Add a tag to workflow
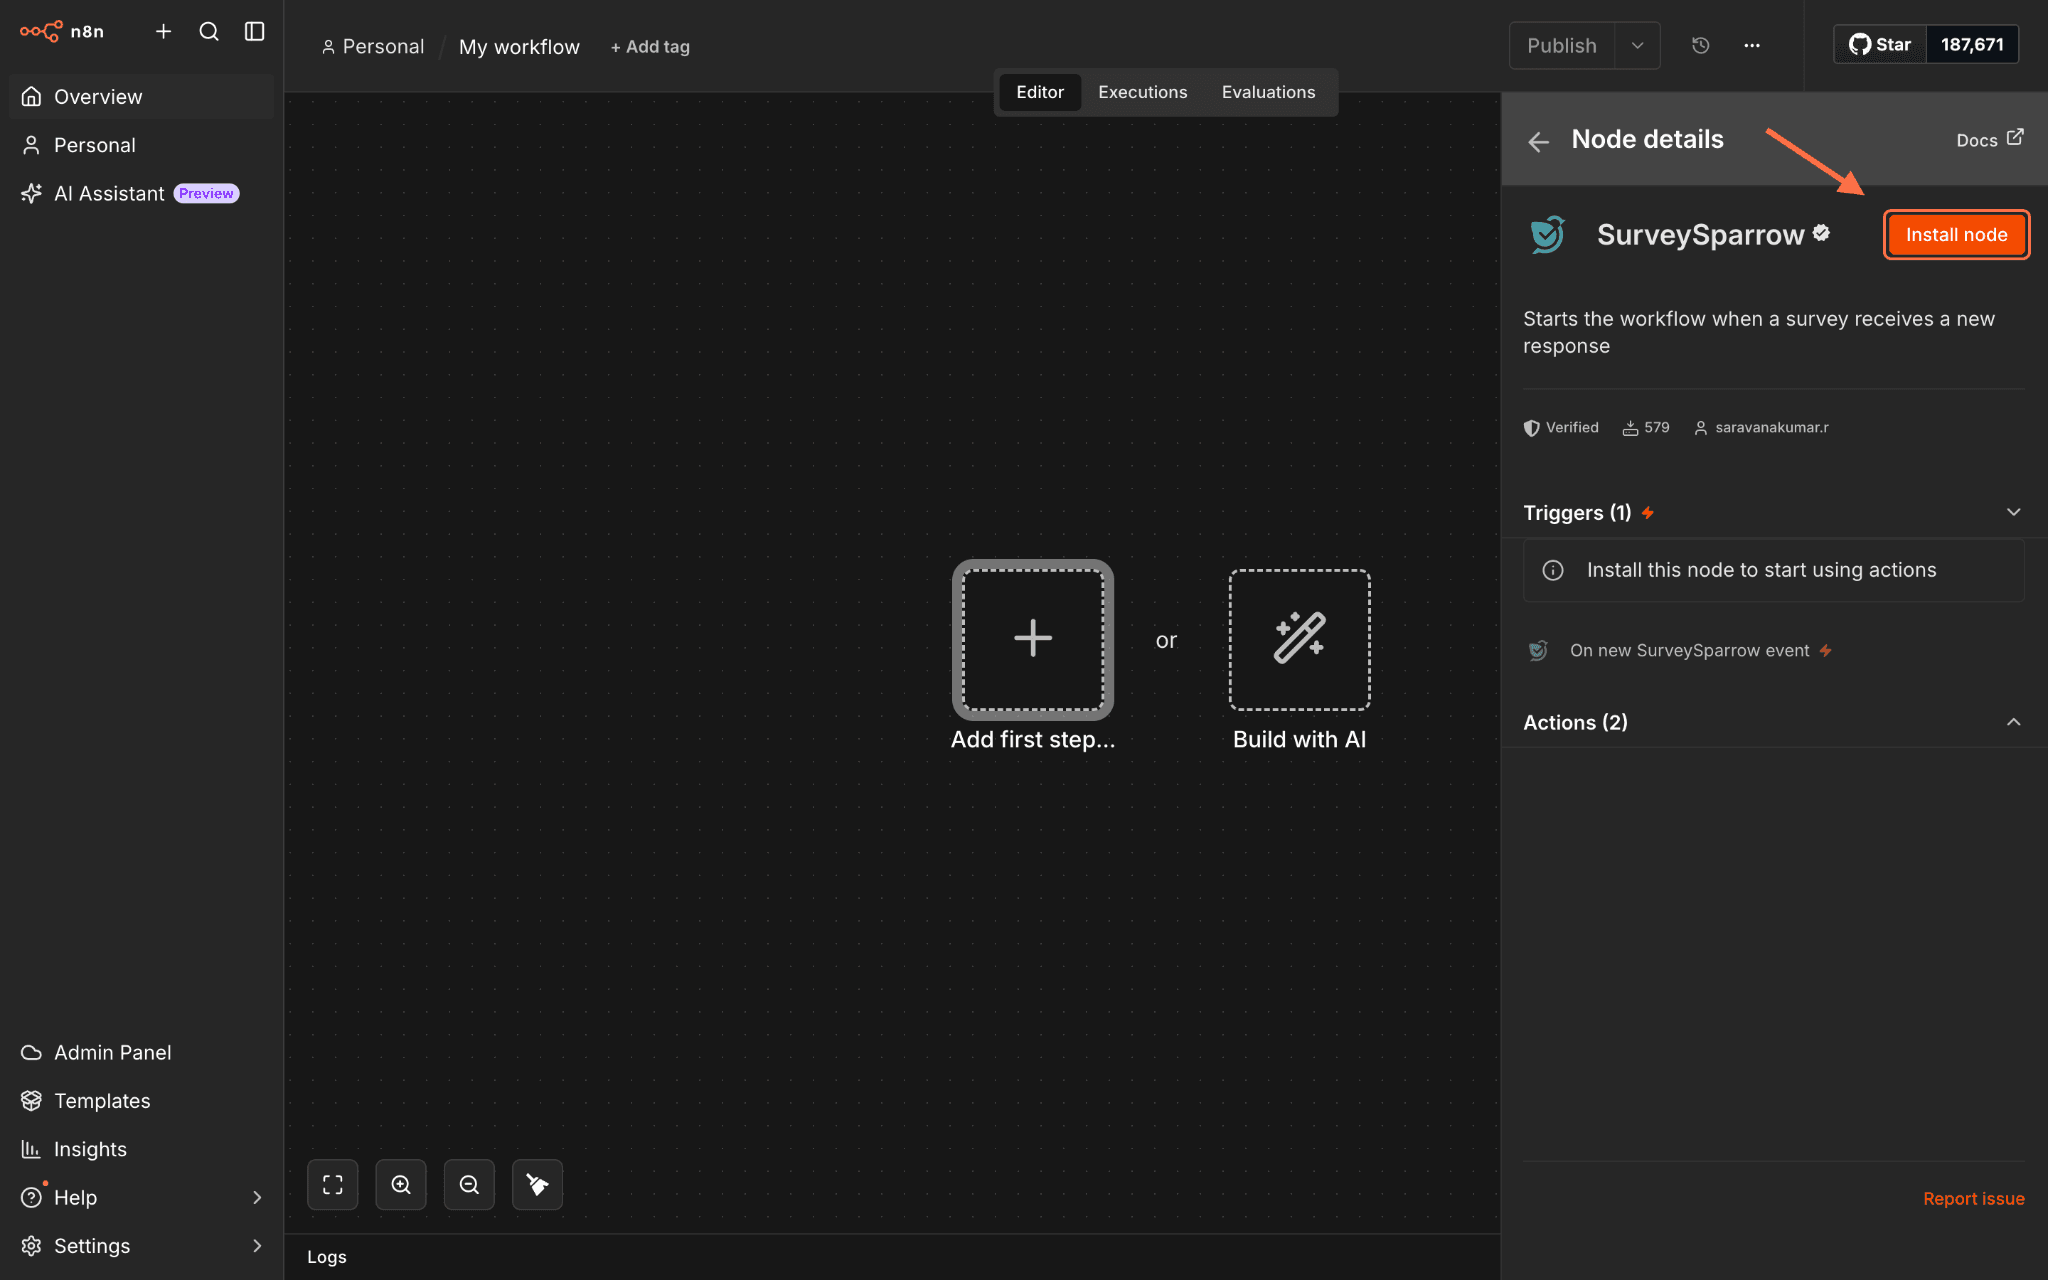This screenshot has height=1280, width=2048. (x=650, y=46)
